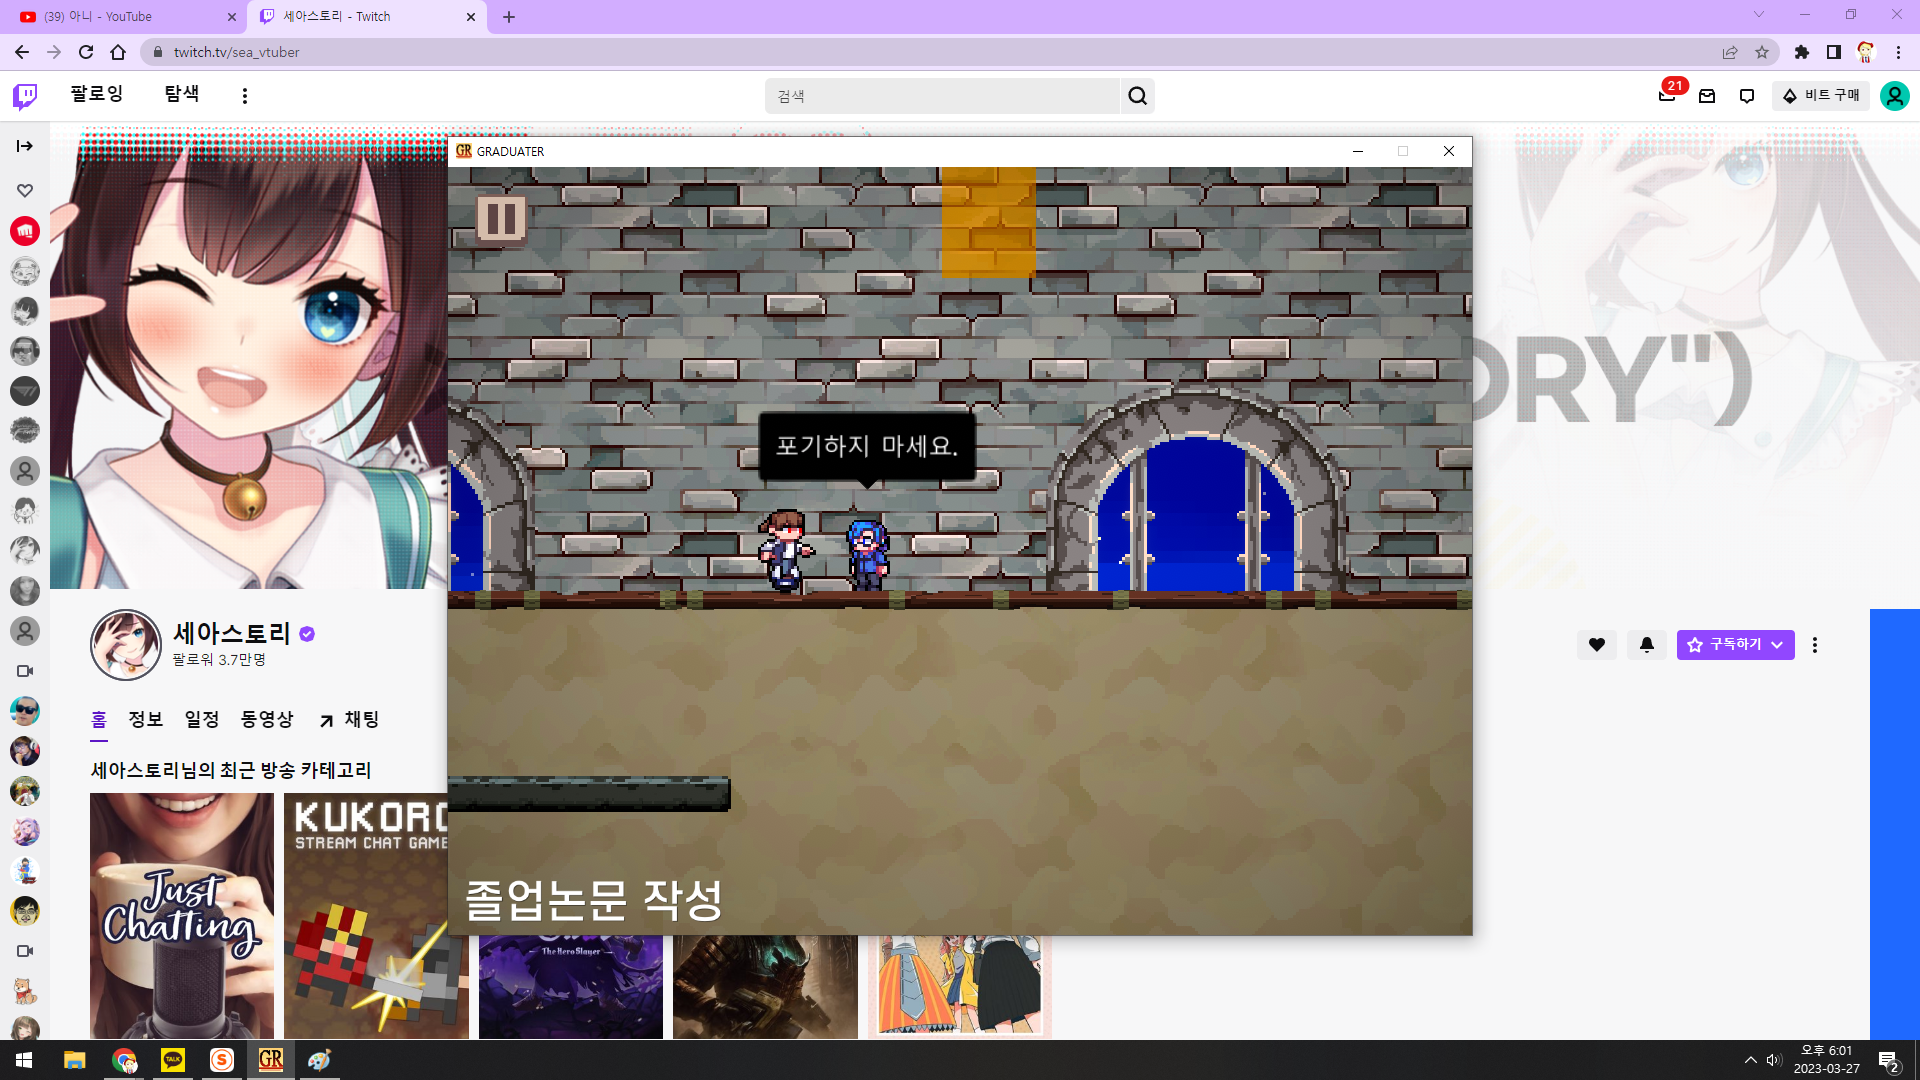Open channel options three-dot menu near 구독하기
This screenshot has height=1080, width=1920.
1815,645
